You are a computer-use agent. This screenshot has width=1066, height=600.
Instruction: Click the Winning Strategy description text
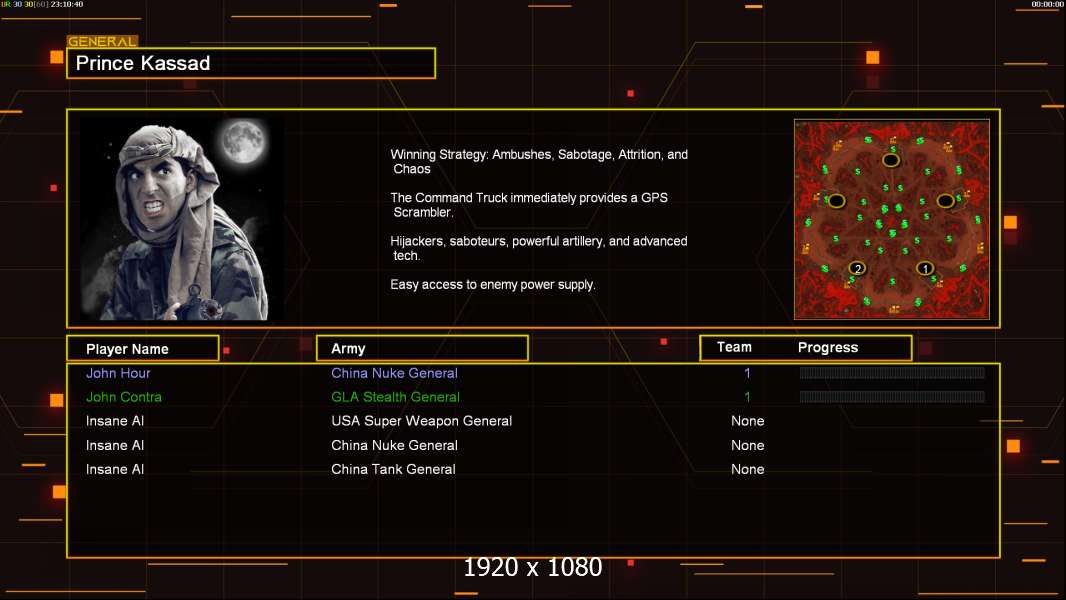(539, 162)
